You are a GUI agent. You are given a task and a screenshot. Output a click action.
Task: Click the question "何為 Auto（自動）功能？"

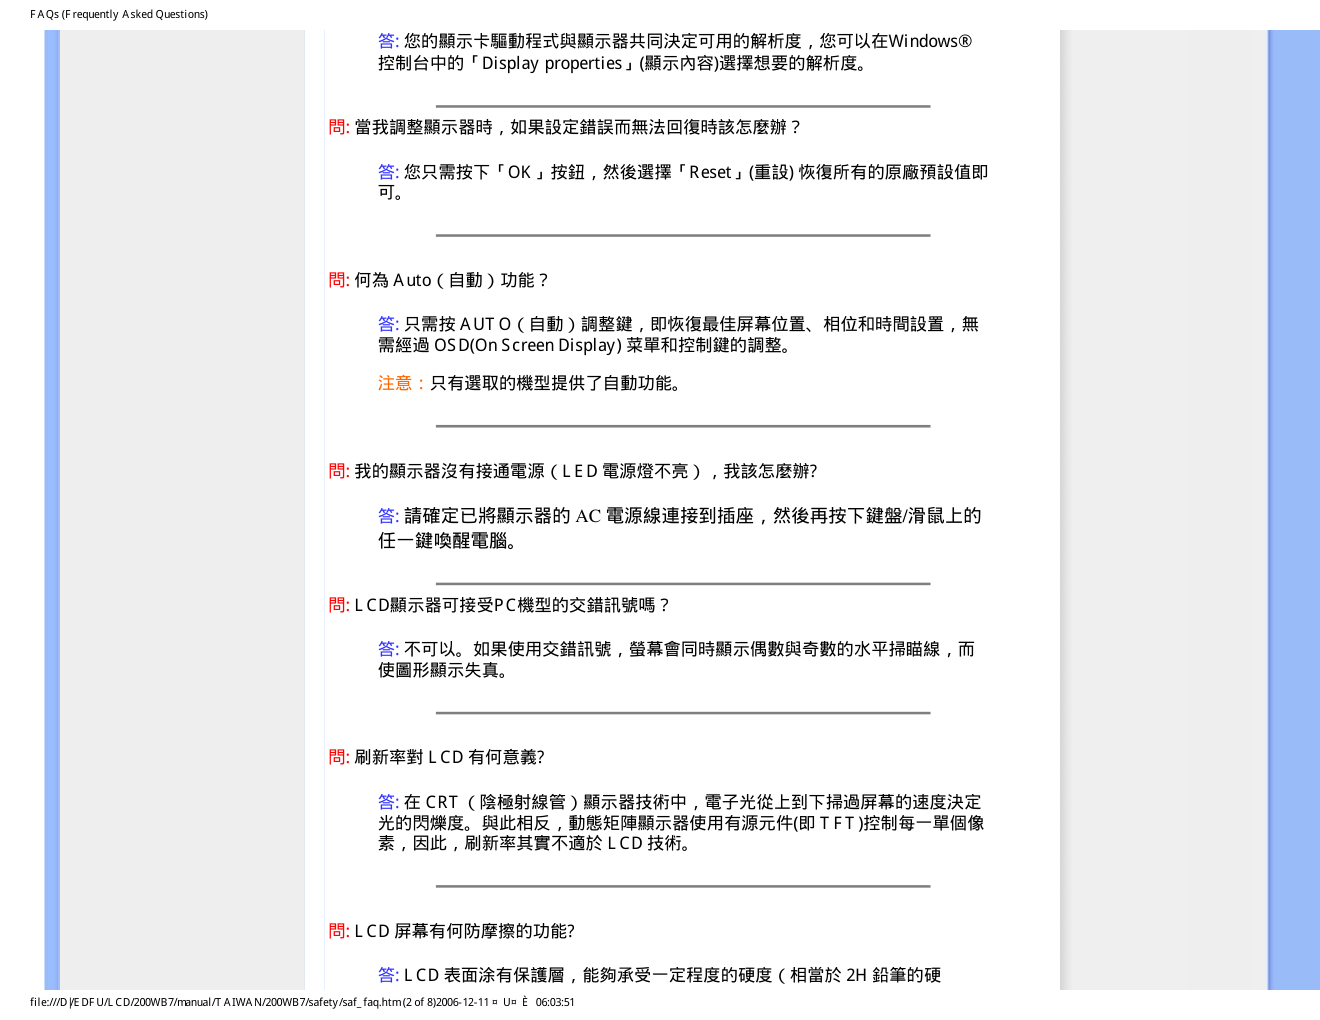pos(440,280)
